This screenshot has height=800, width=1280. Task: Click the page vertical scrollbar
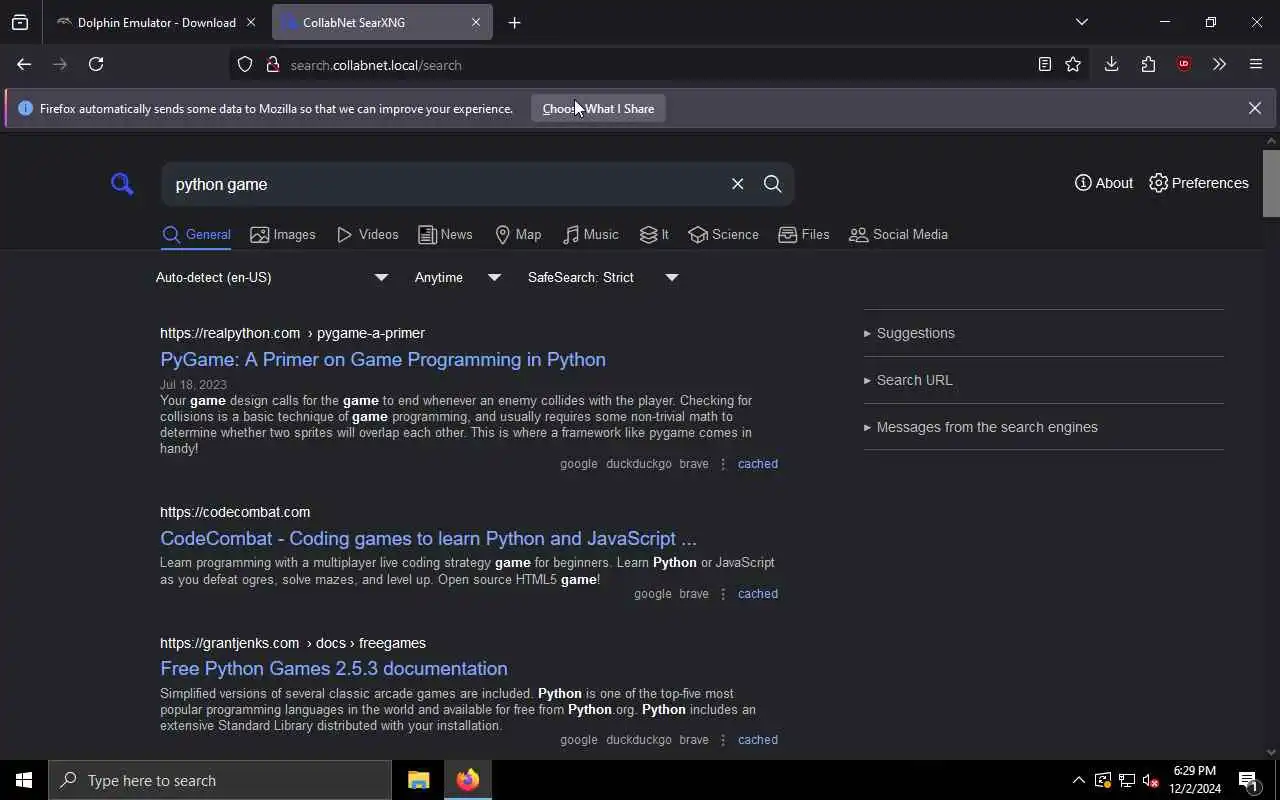(1271, 183)
